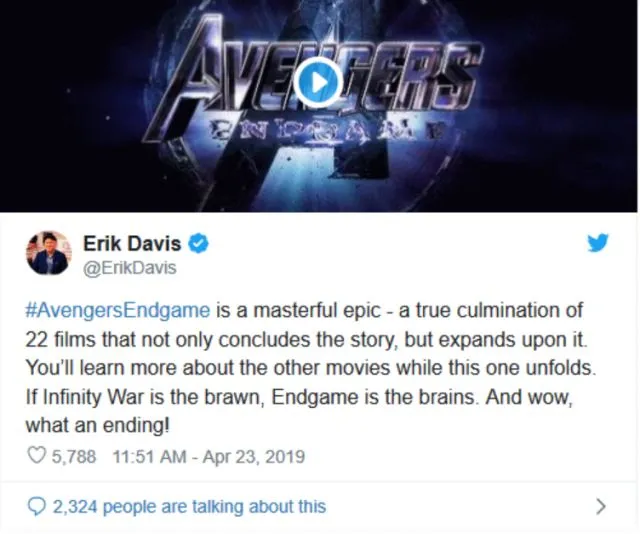Open the #AvengersEndgame hashtag
640x534 pixels.
click(x=118, y=310)
